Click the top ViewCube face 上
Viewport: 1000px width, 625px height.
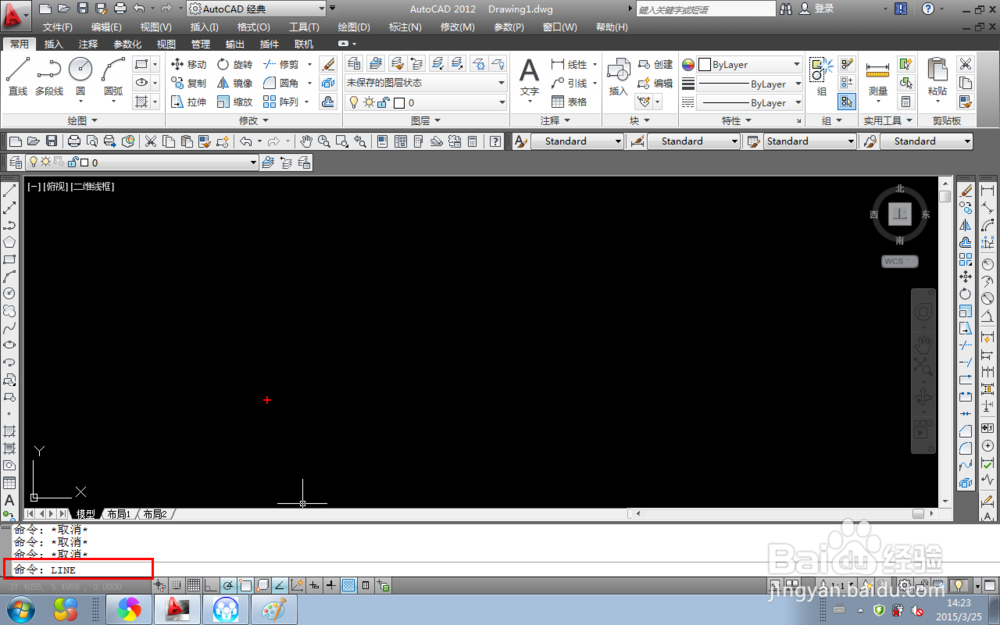click(x=899, y=214)
